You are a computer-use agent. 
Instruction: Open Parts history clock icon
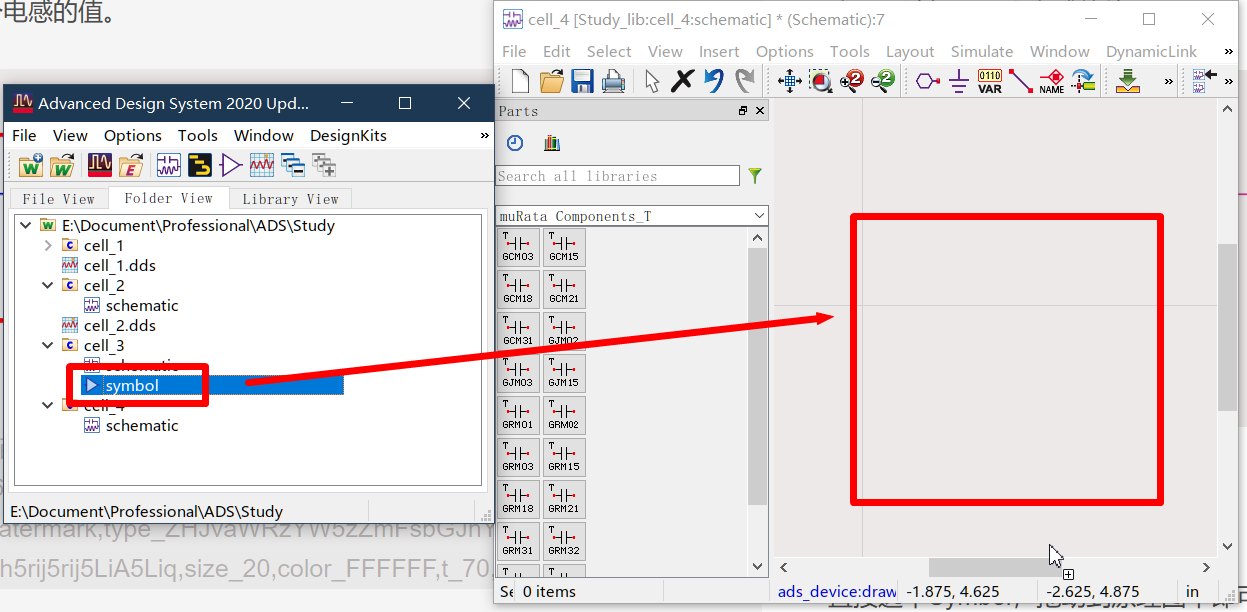(515, 143)
